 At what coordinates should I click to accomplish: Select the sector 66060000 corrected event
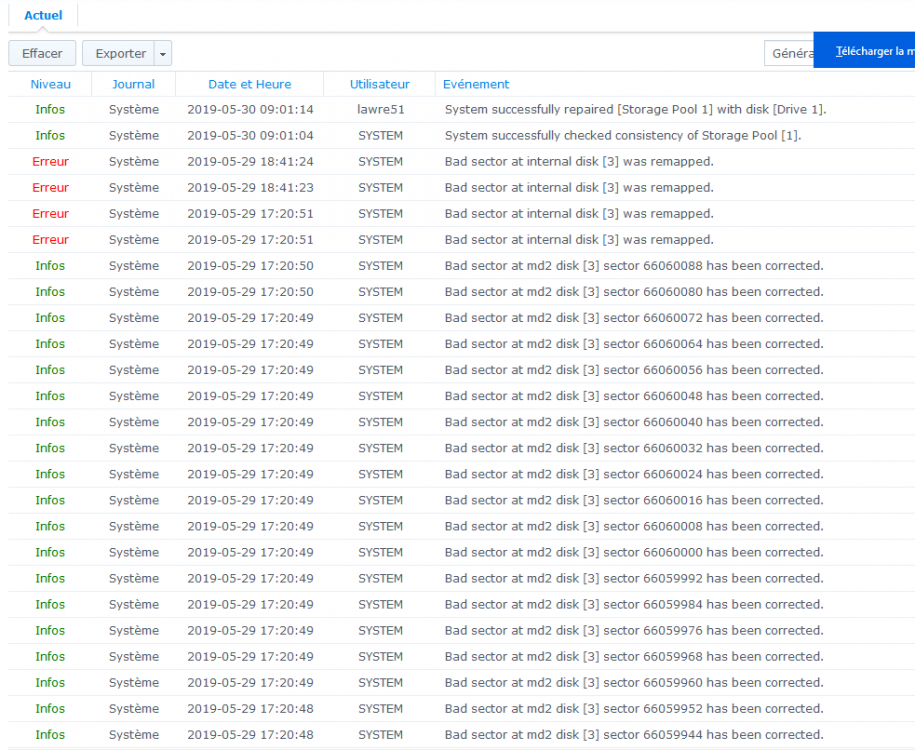pos(462,553)
